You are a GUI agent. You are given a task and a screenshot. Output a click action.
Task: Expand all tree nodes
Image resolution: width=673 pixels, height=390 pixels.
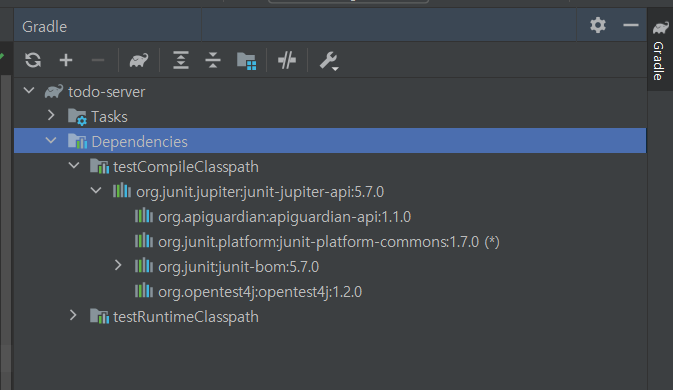pos(181,60)
